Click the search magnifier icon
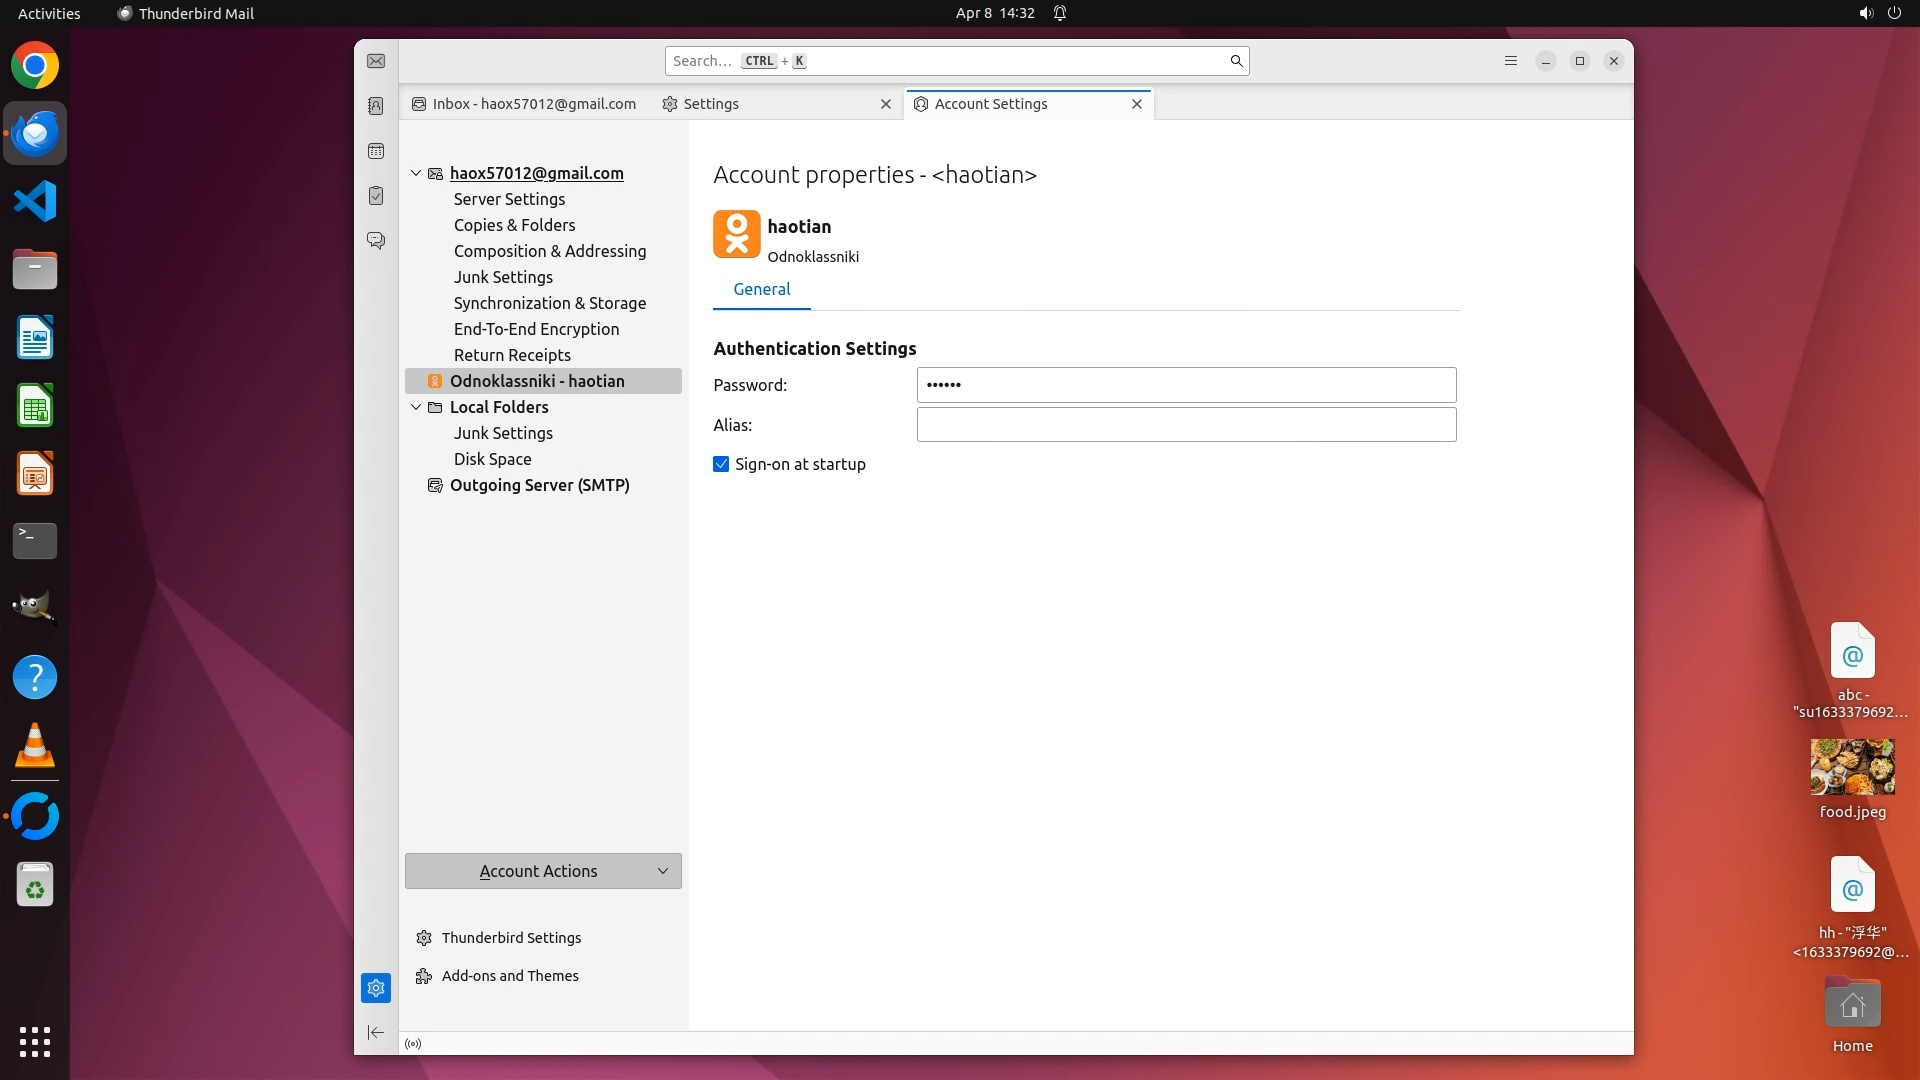 coord(1236,61)
